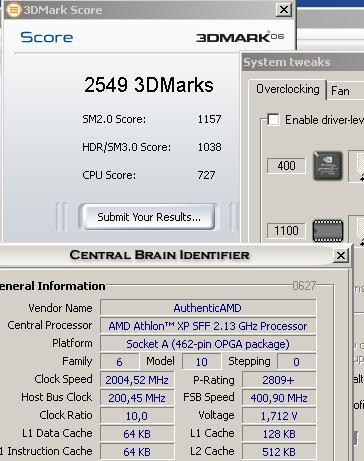The image size is (364, 461).
Task: Click the L2 Cache value 512 KB
Action: tap(279, 452)
